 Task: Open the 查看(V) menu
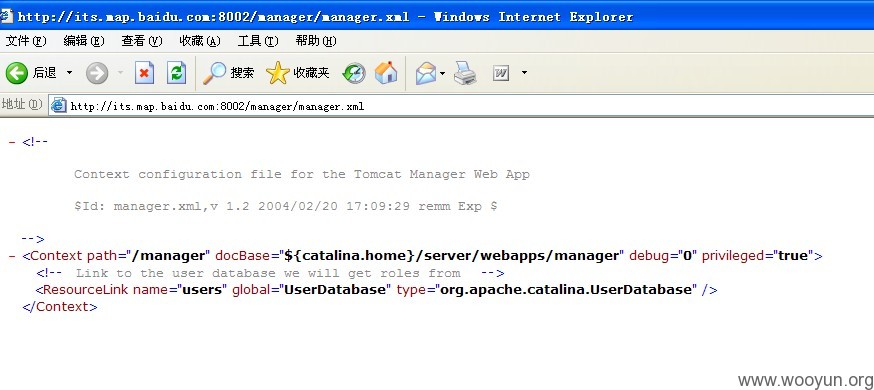[142, 41]
